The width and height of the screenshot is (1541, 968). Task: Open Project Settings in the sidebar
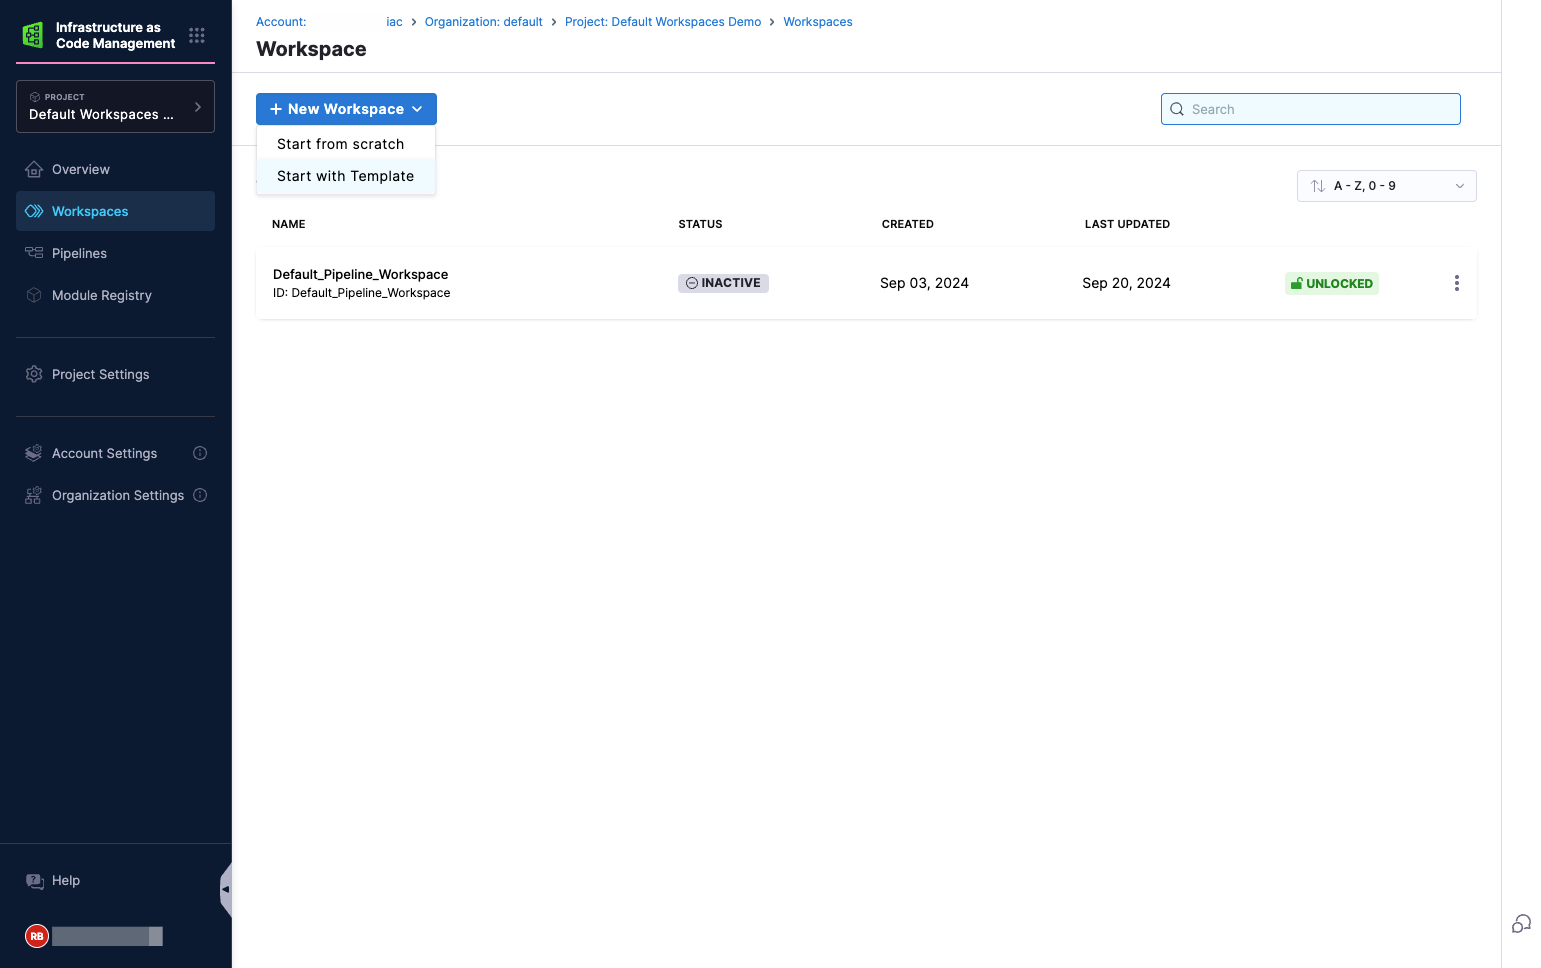point(115,374)
